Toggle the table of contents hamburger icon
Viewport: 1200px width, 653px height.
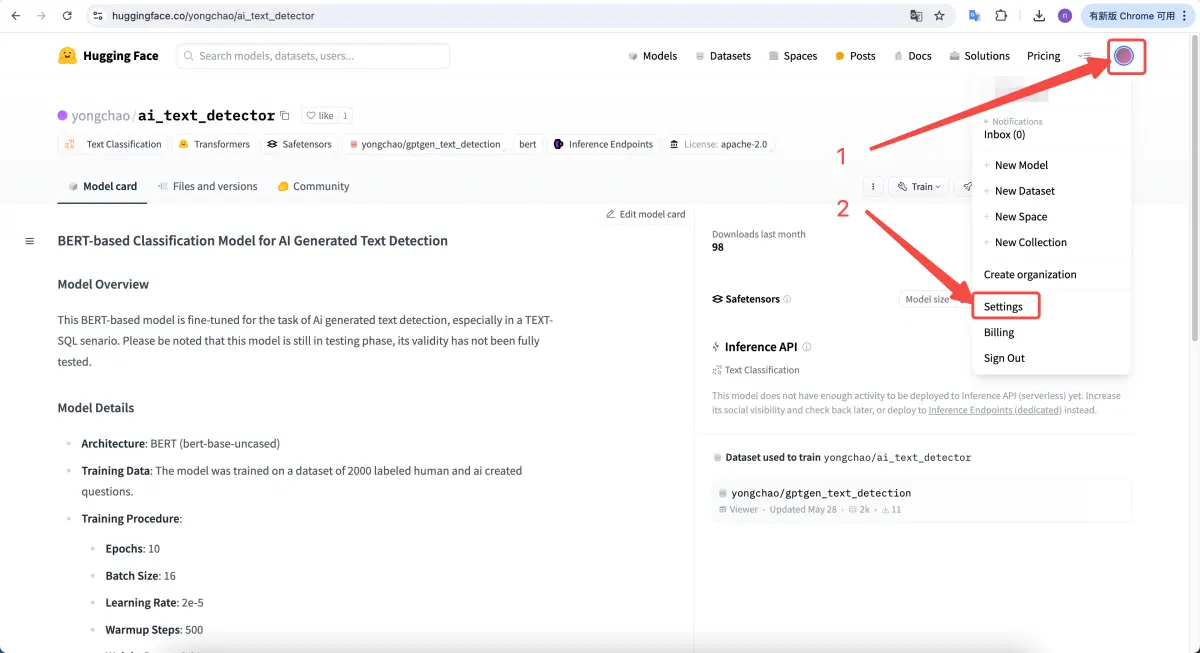point(29,241)
